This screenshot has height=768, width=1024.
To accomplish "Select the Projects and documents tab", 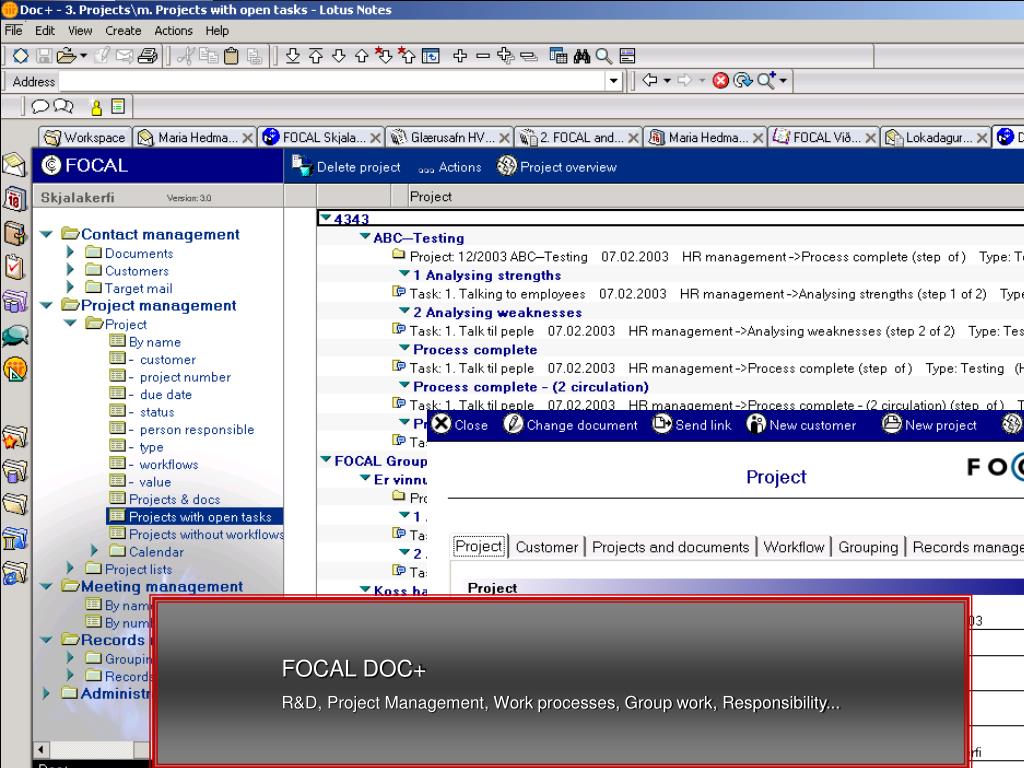I will pyautogui.click(x=670, y=547).
